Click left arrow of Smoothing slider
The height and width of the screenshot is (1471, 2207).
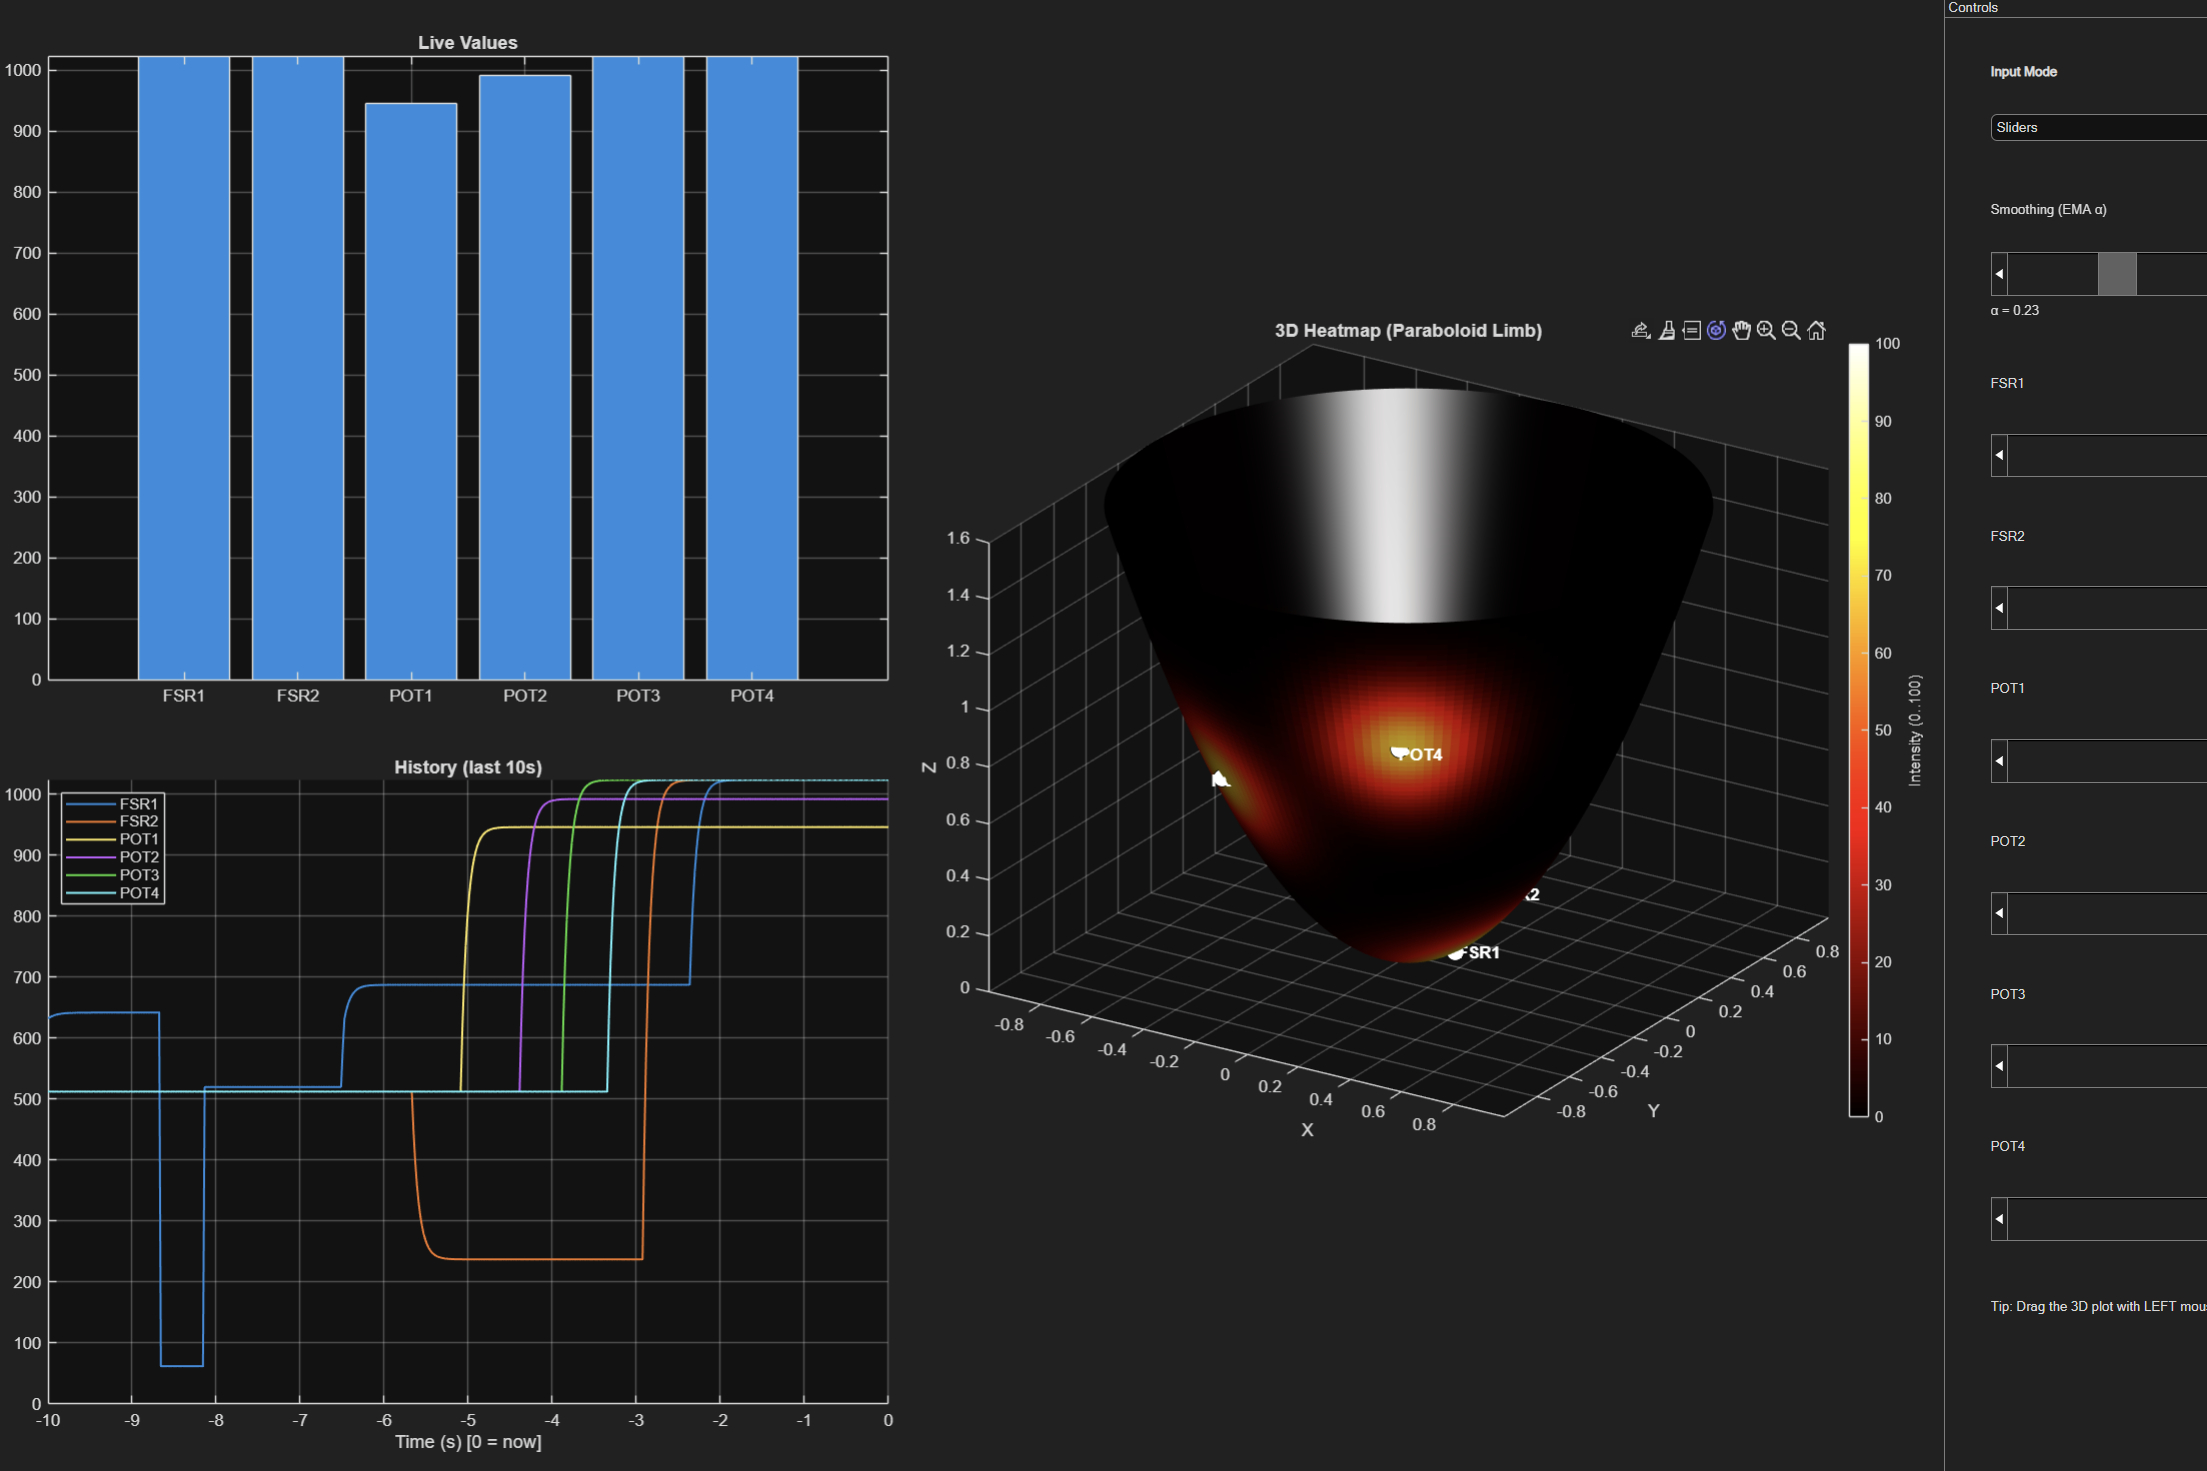1999,274
